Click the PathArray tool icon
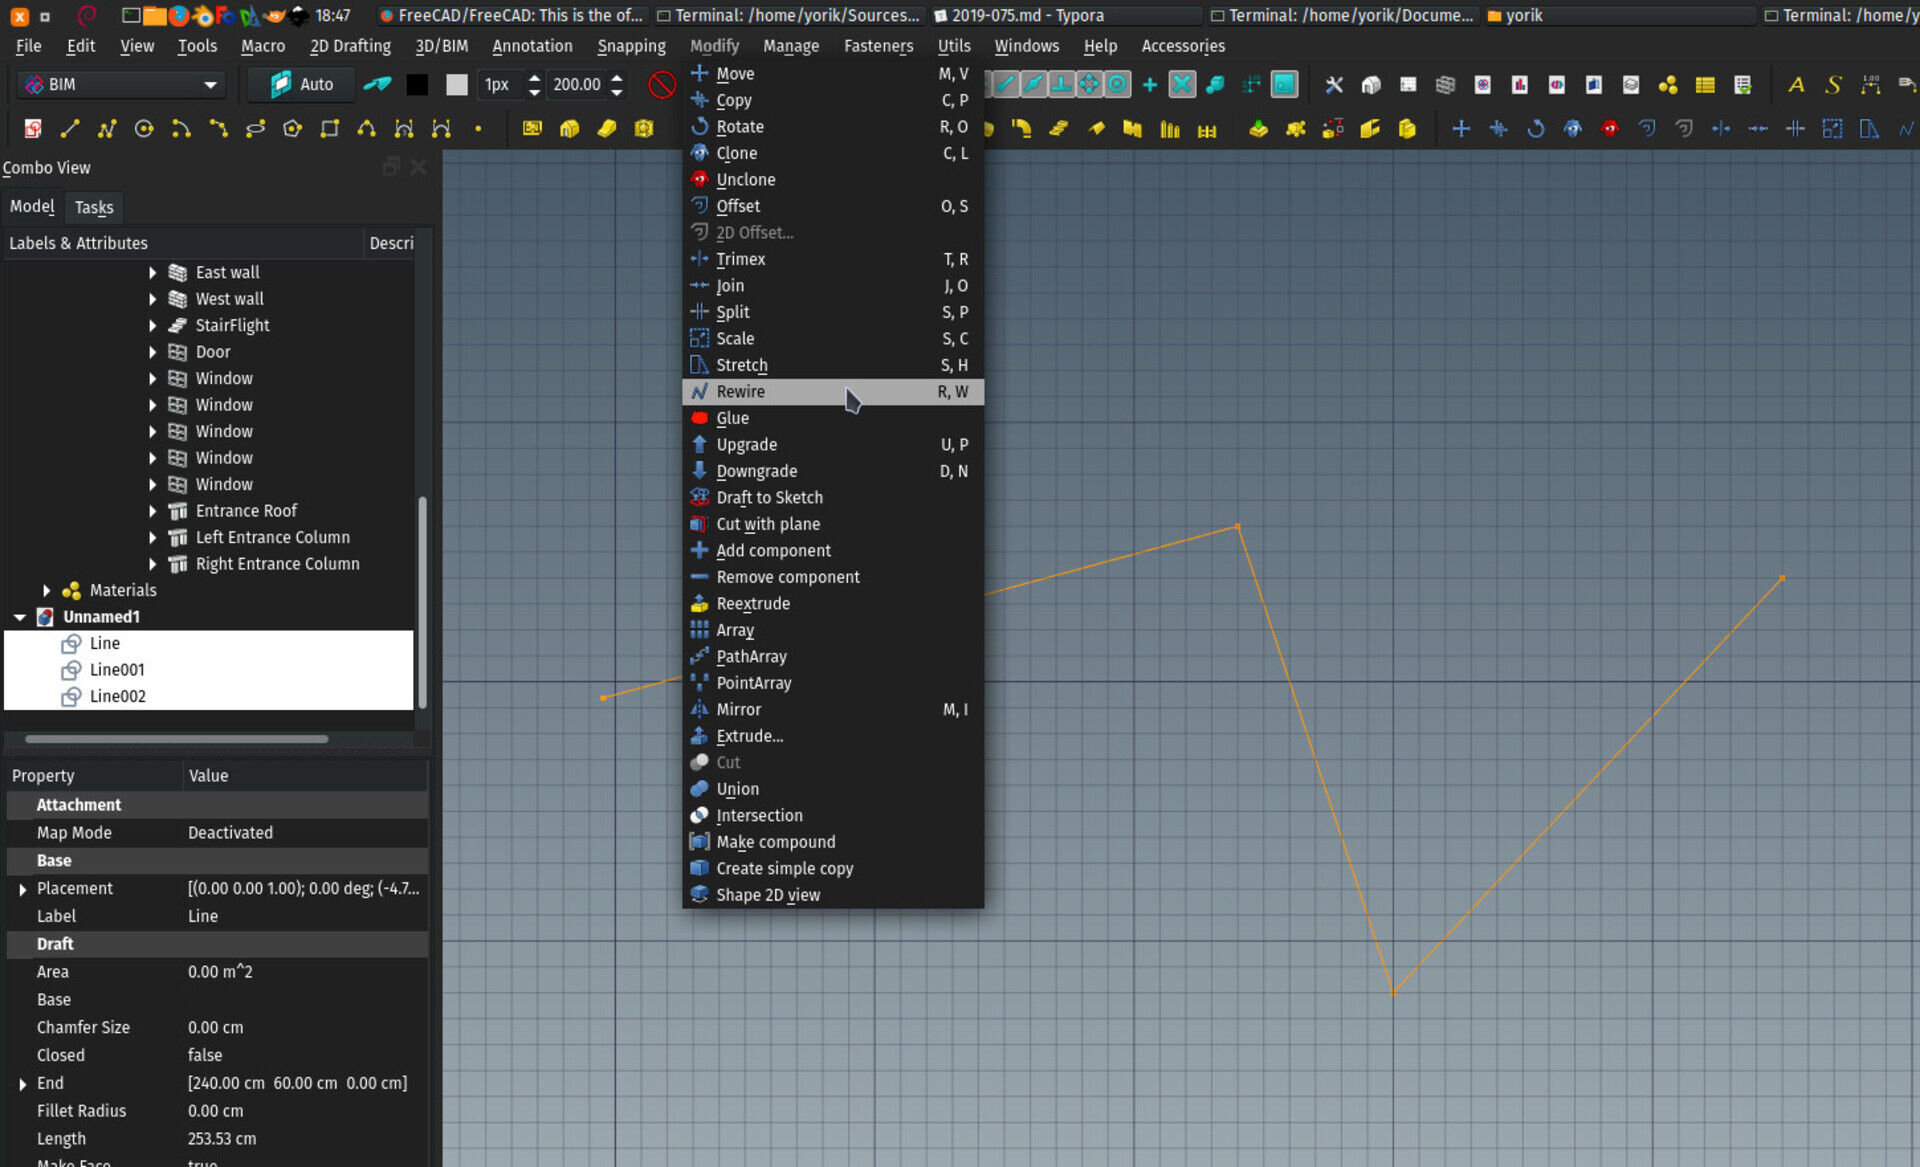 coord(699,655)
